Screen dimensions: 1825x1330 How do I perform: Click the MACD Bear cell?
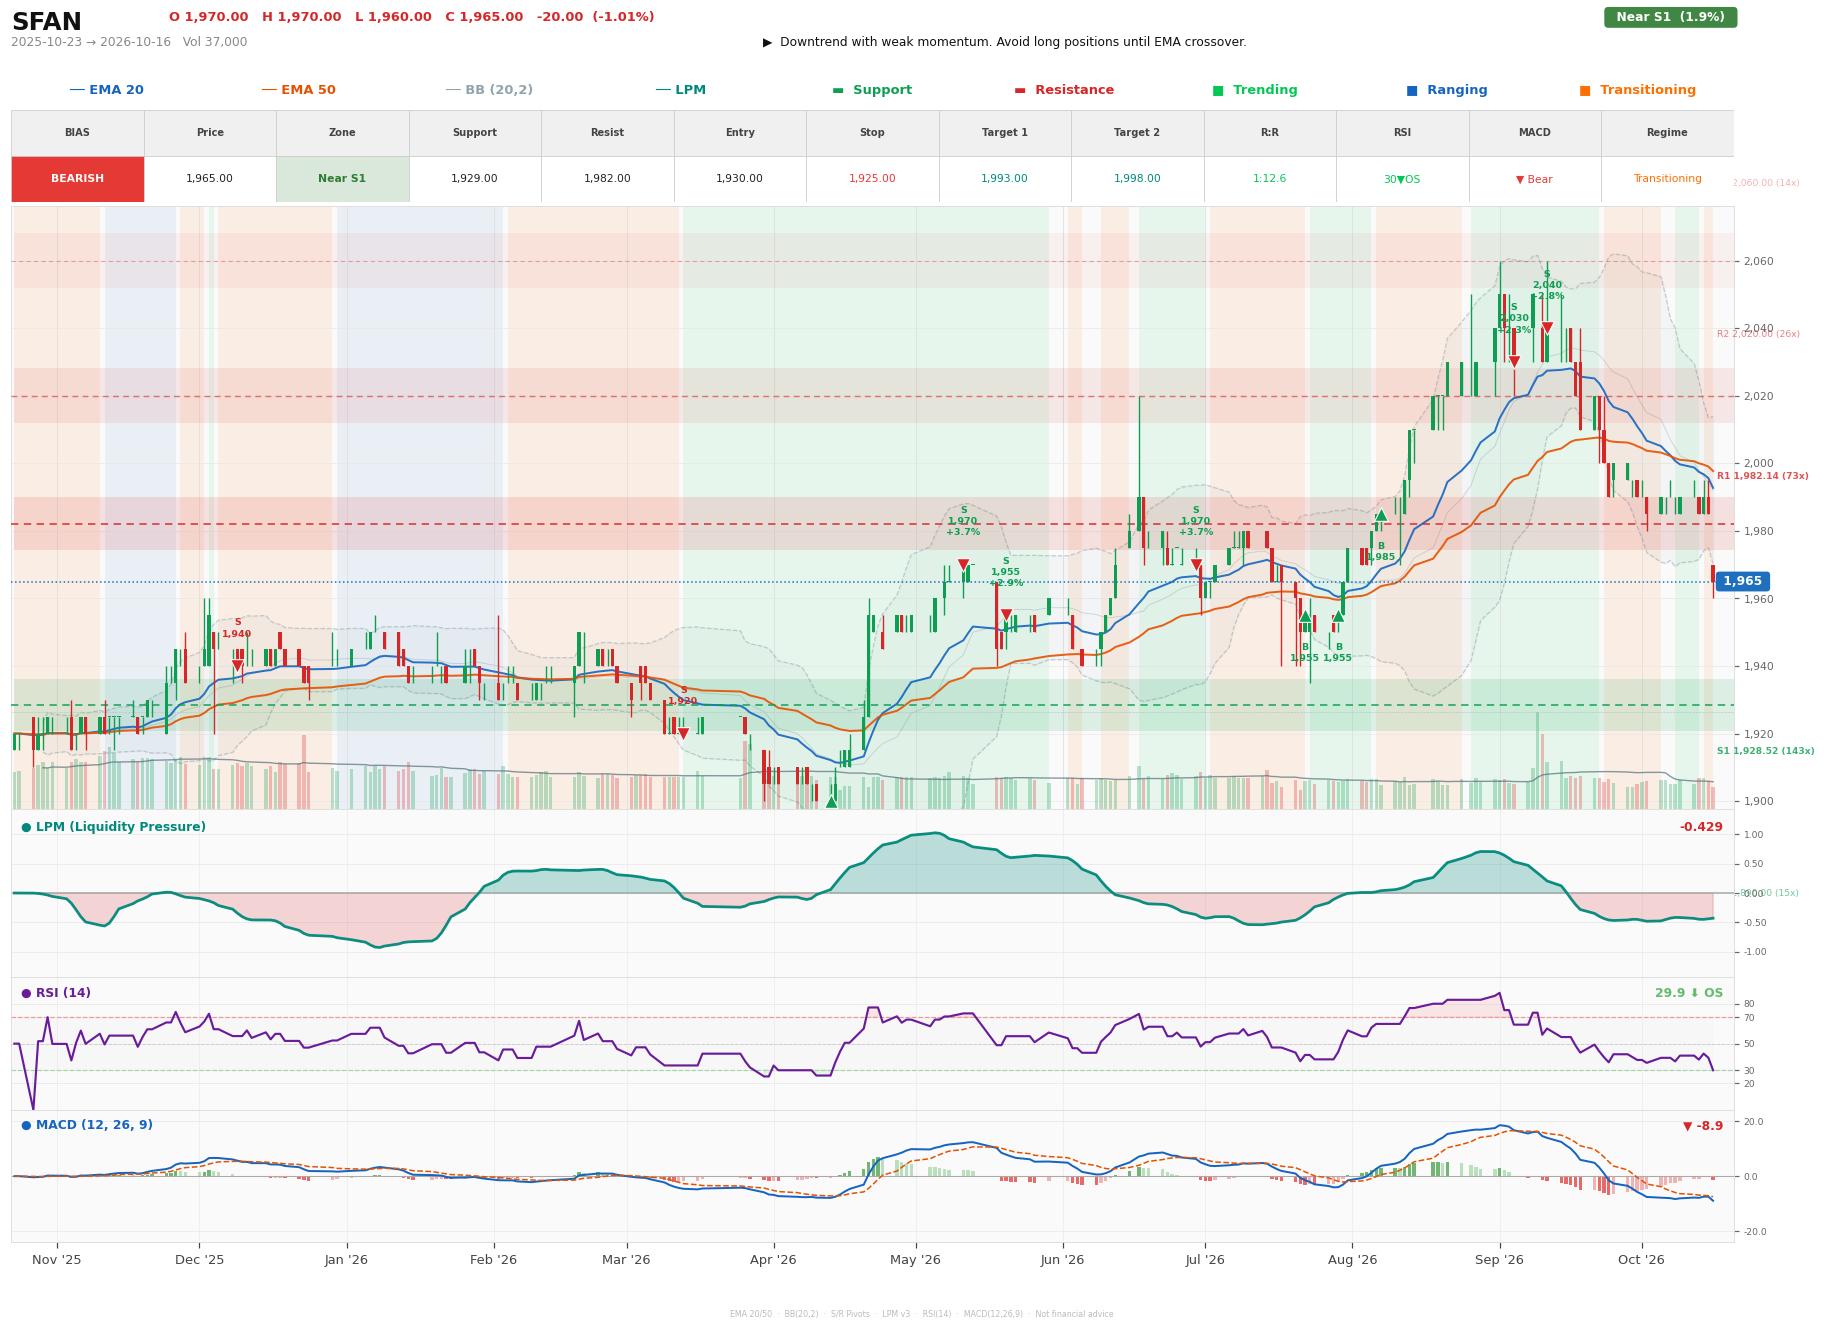1534,179
